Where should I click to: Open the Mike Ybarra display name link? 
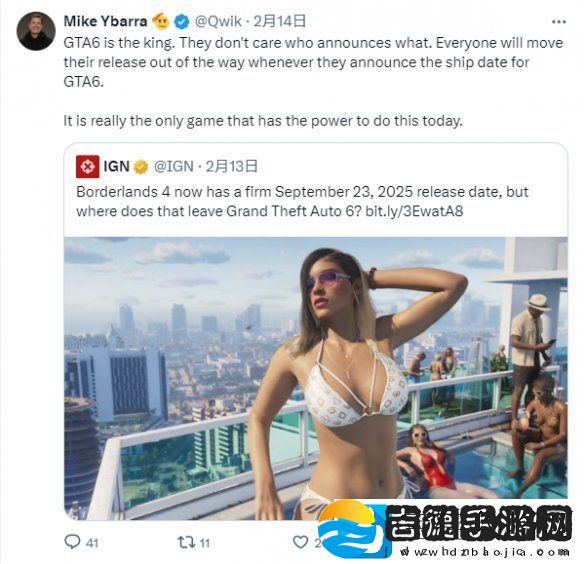105,21
